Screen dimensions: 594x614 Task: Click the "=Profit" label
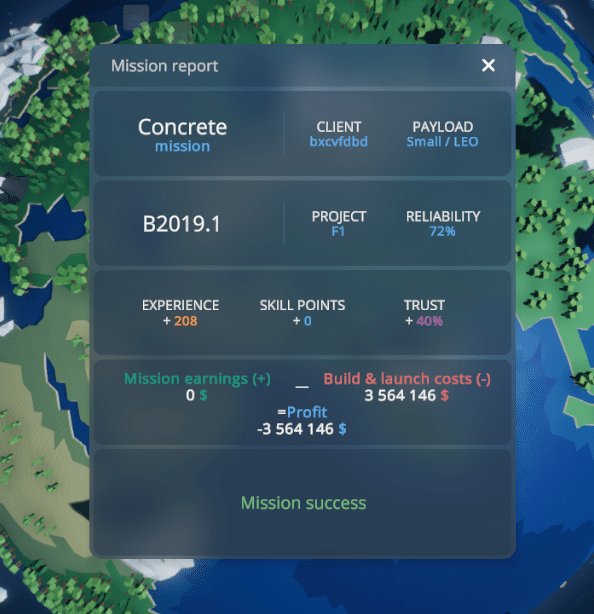(302, 412)
